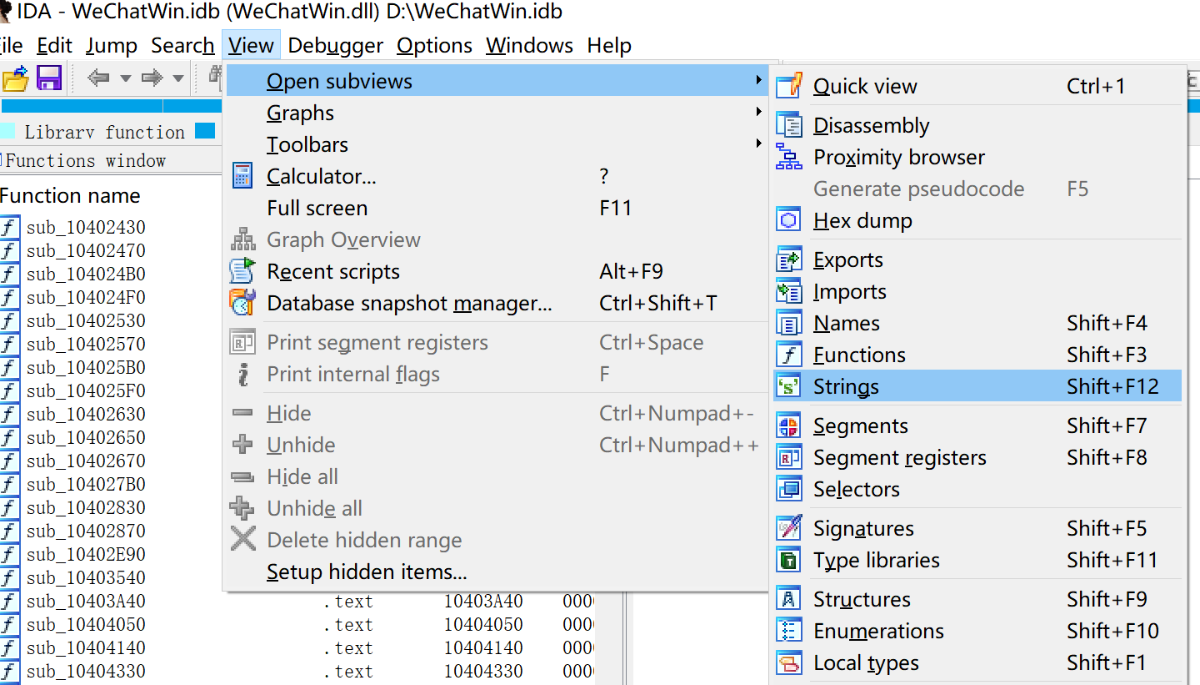Click the Segment registers icon
1200x685 pixels.
790,458
